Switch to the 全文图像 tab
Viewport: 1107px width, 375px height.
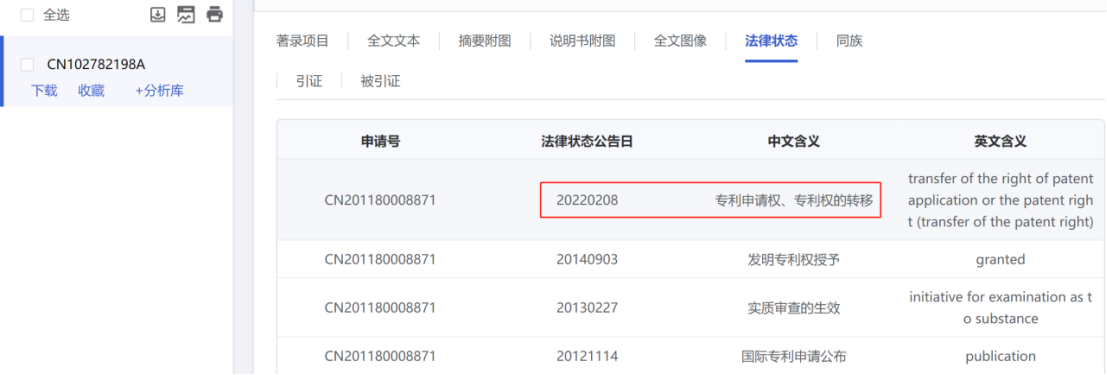(x=680, y=41)
